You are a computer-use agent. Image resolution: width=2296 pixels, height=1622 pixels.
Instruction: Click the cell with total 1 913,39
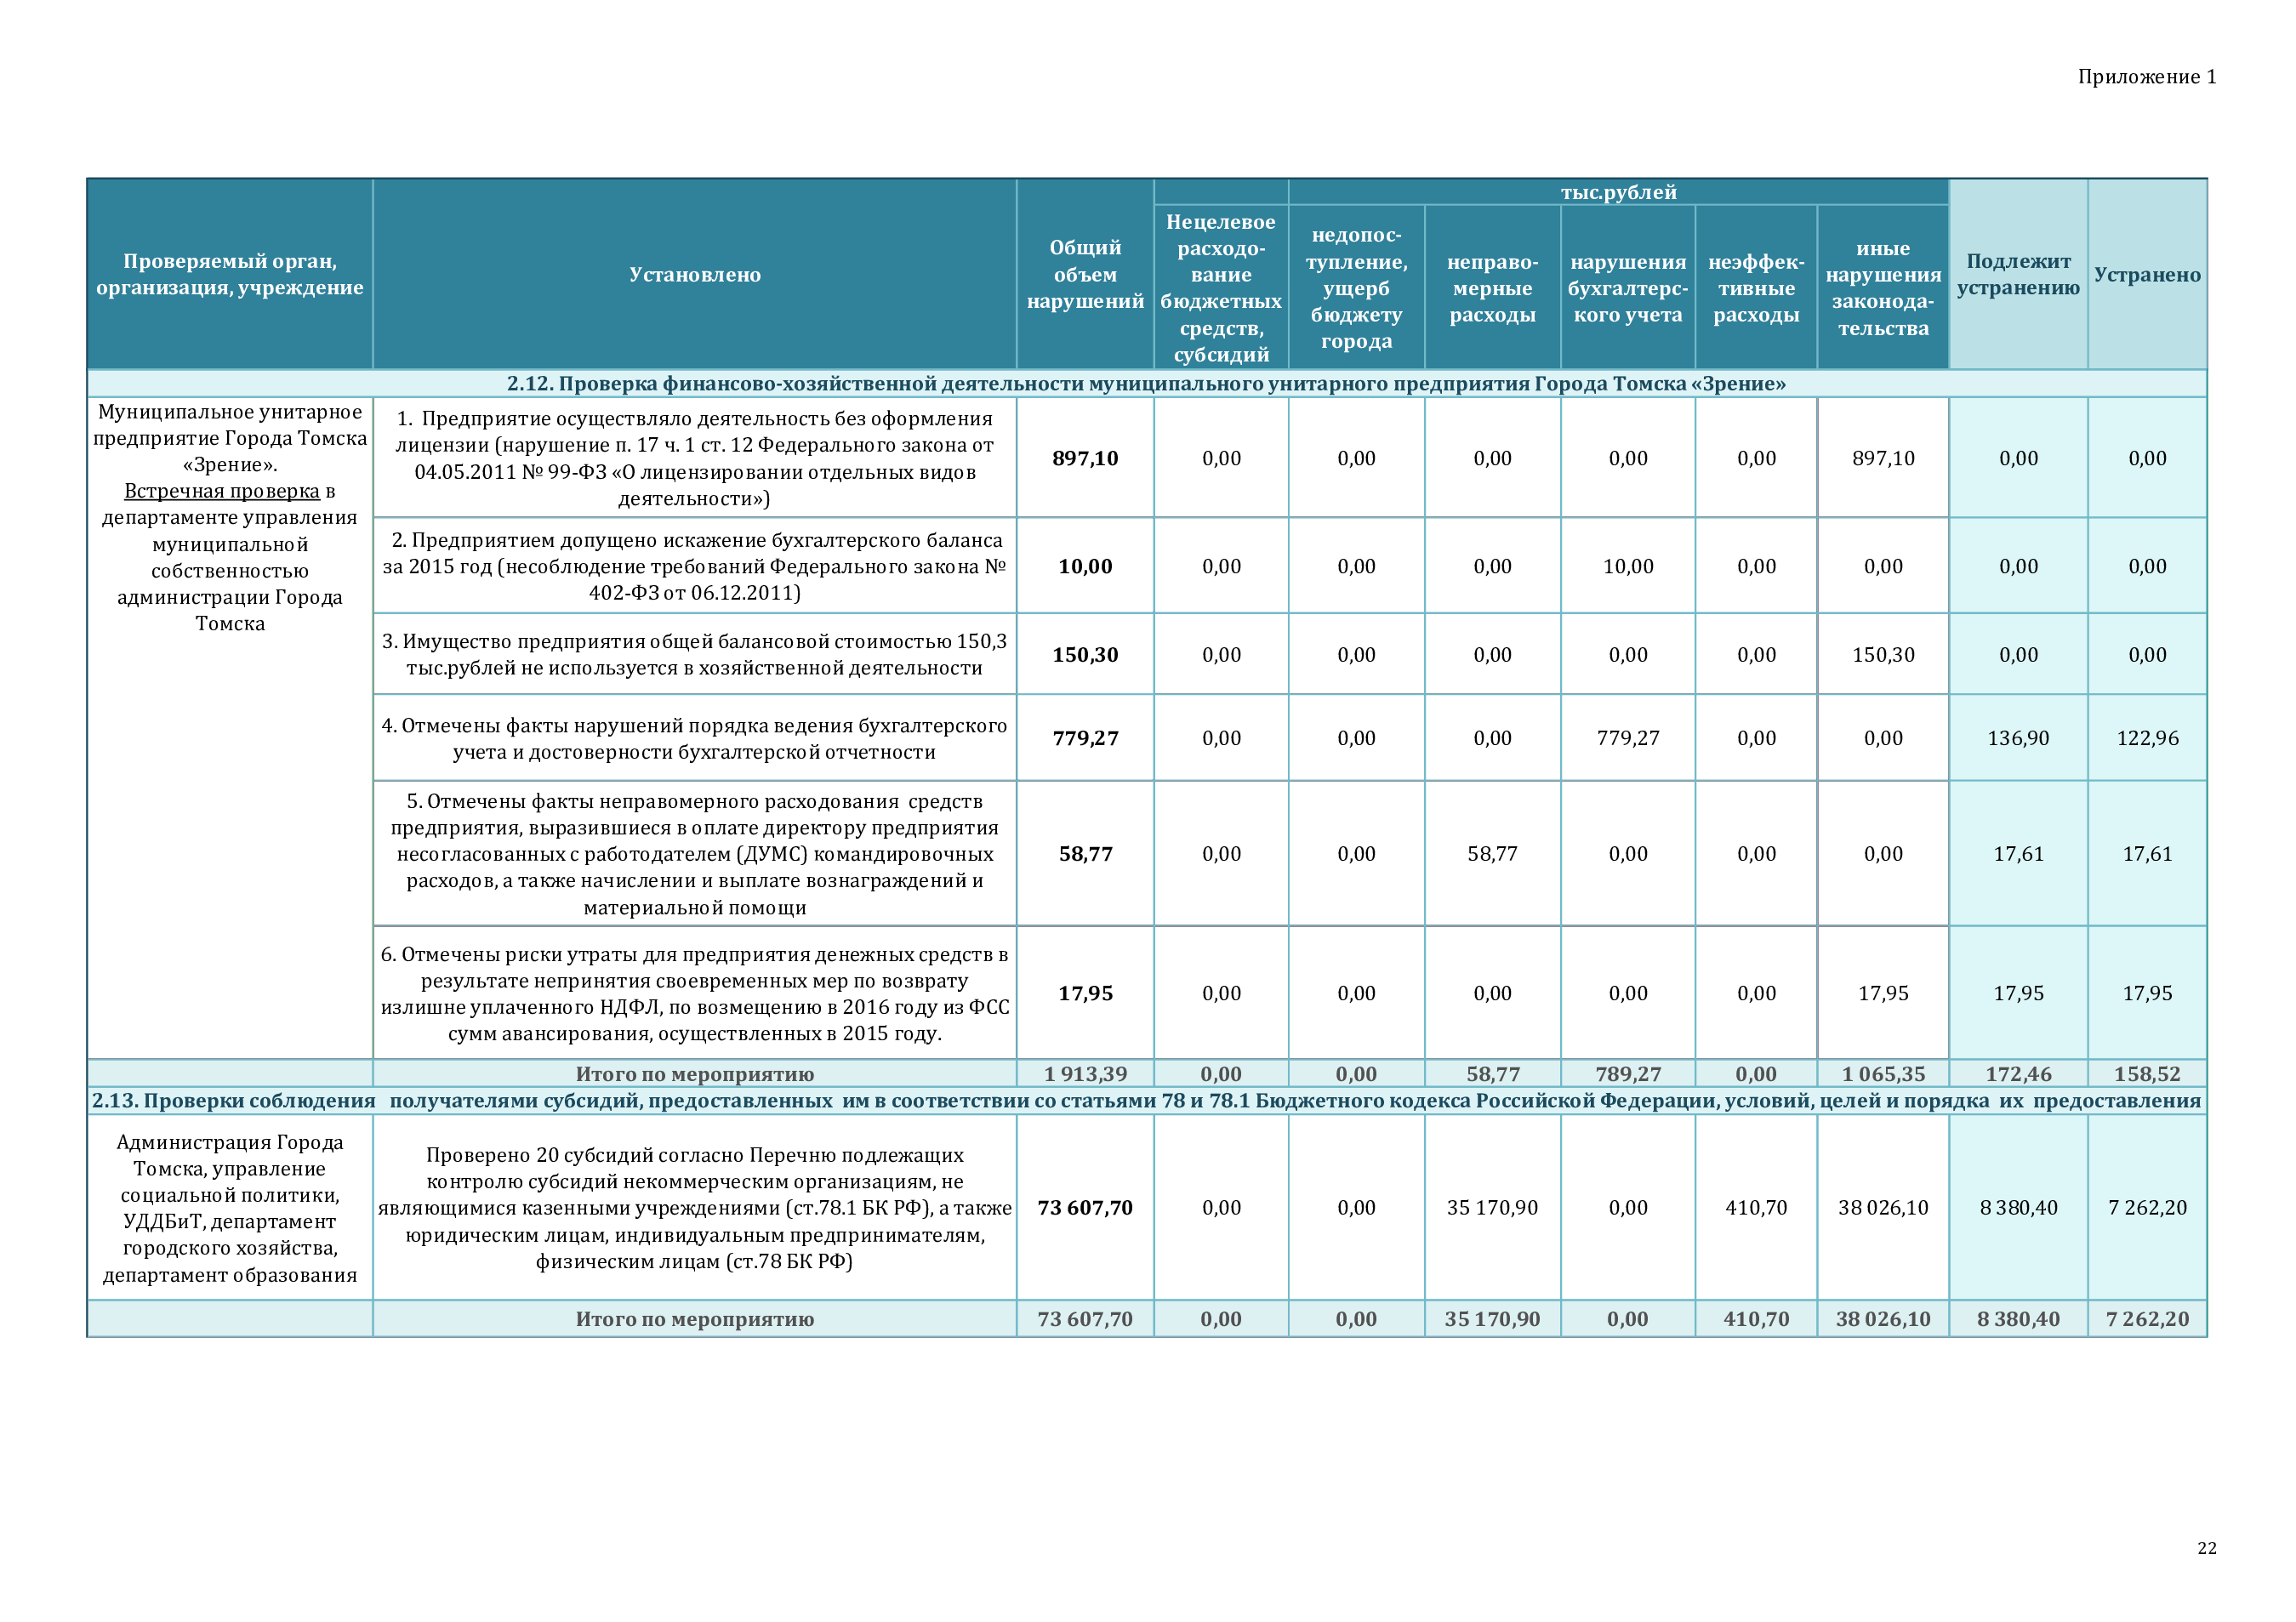1085,1074
